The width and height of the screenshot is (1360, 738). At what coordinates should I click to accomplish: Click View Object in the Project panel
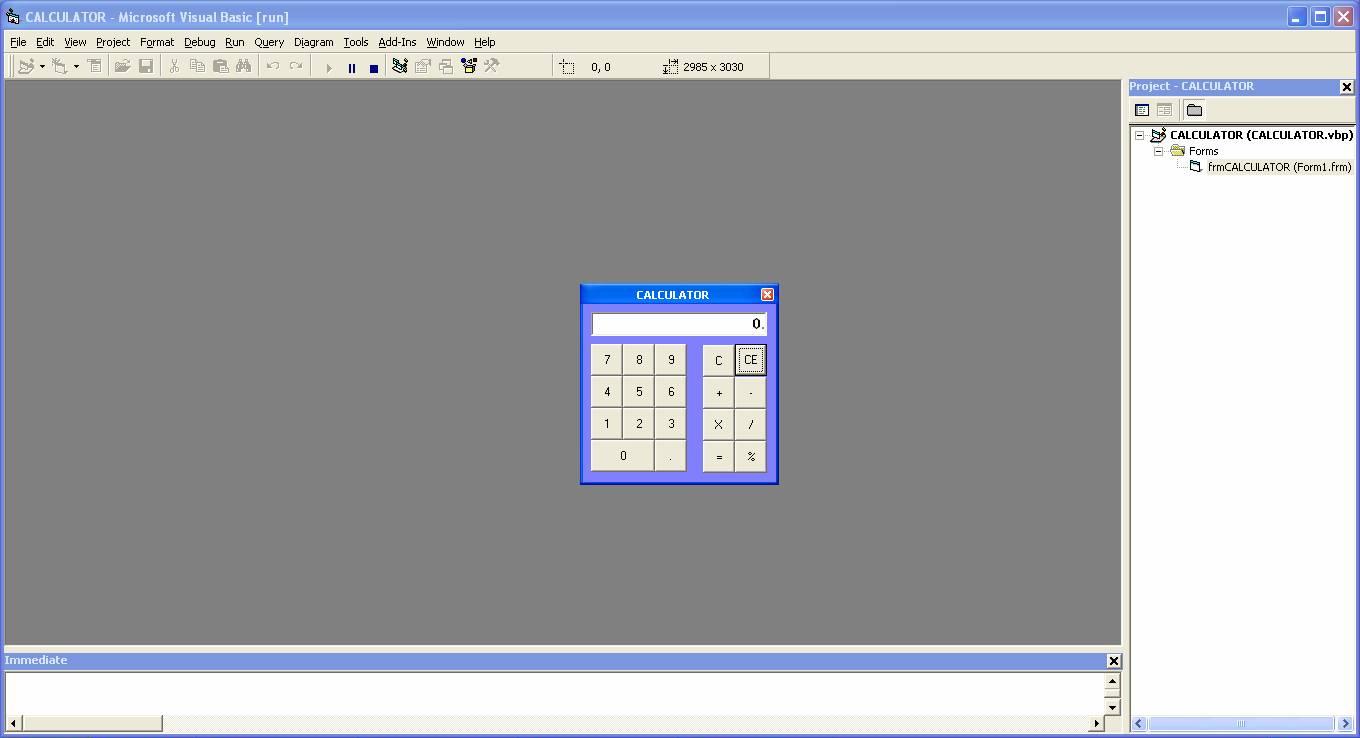[x=1164, y=110]
